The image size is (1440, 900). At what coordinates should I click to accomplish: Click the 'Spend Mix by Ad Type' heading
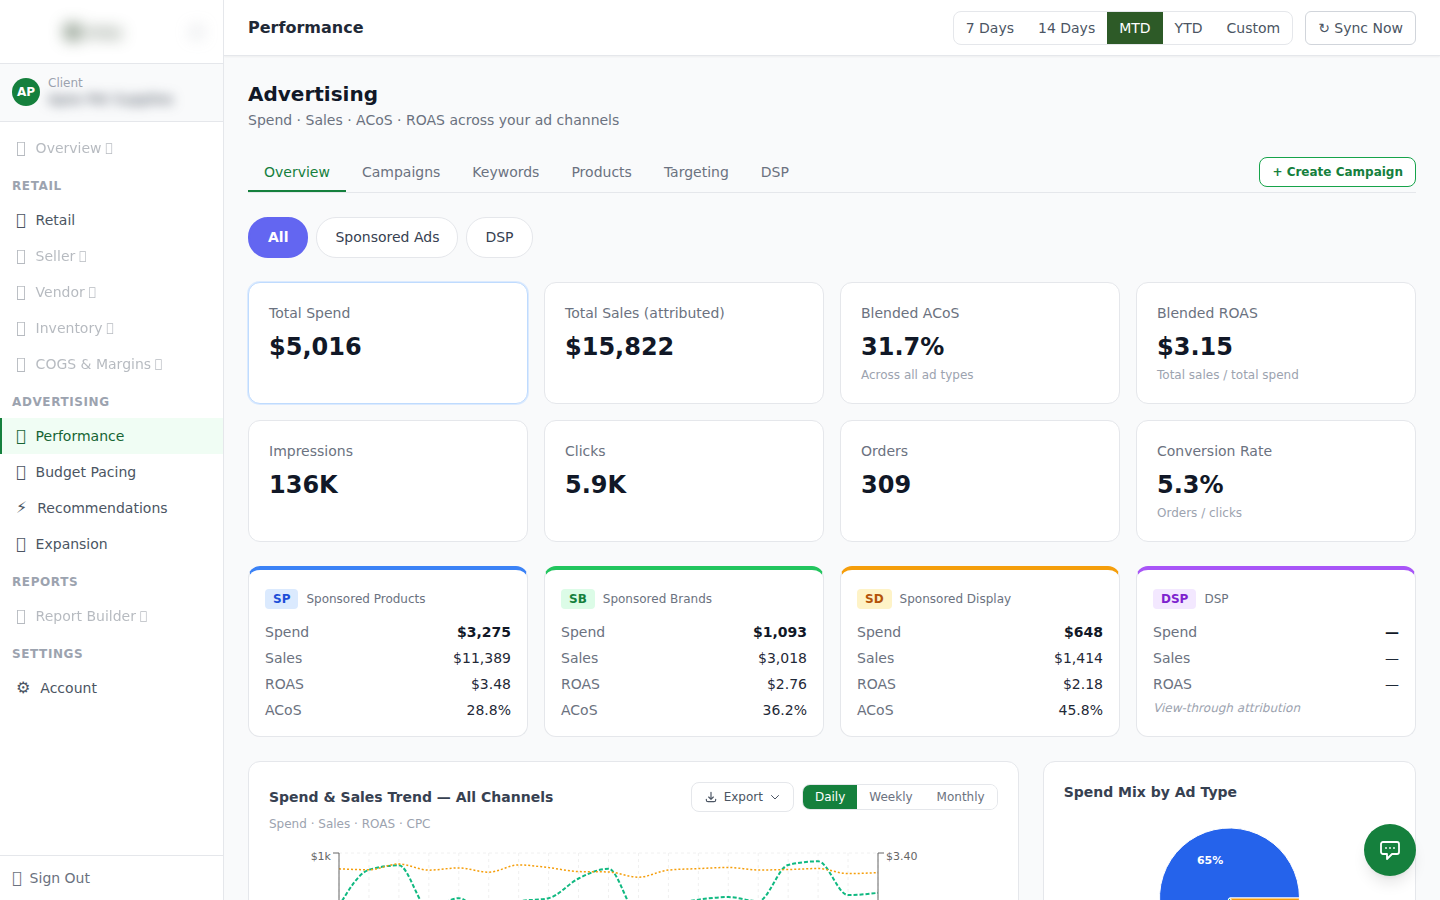tap(1150, 792)
